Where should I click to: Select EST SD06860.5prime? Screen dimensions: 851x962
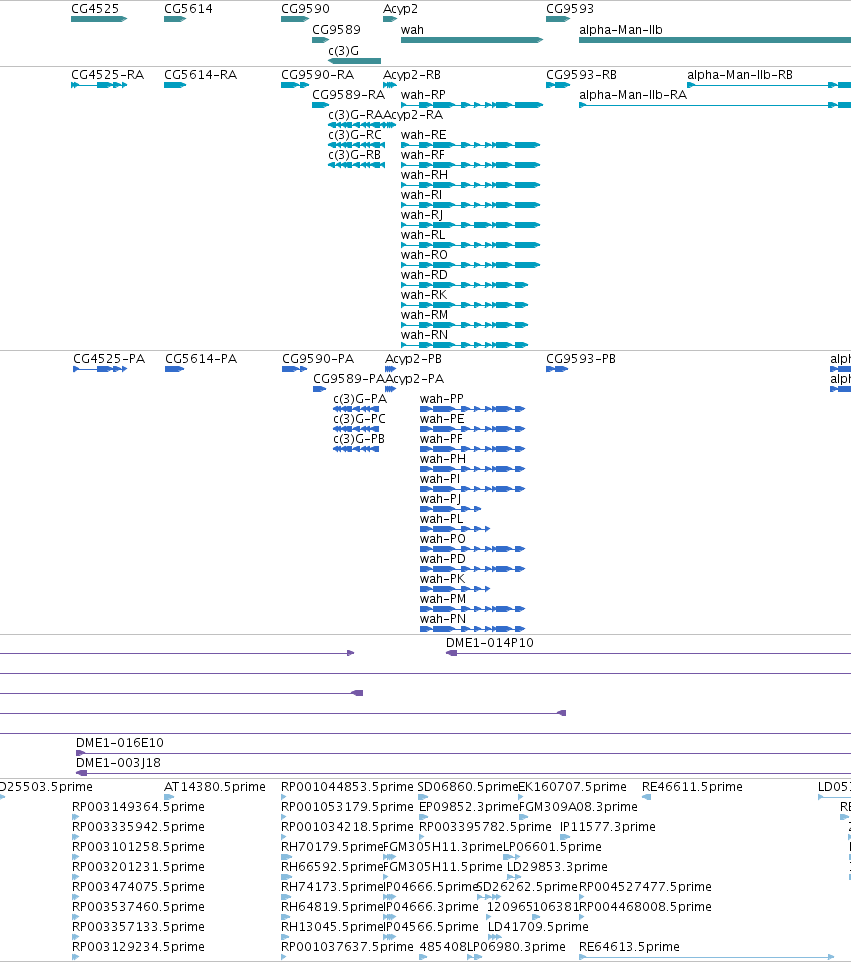point(468,787)
